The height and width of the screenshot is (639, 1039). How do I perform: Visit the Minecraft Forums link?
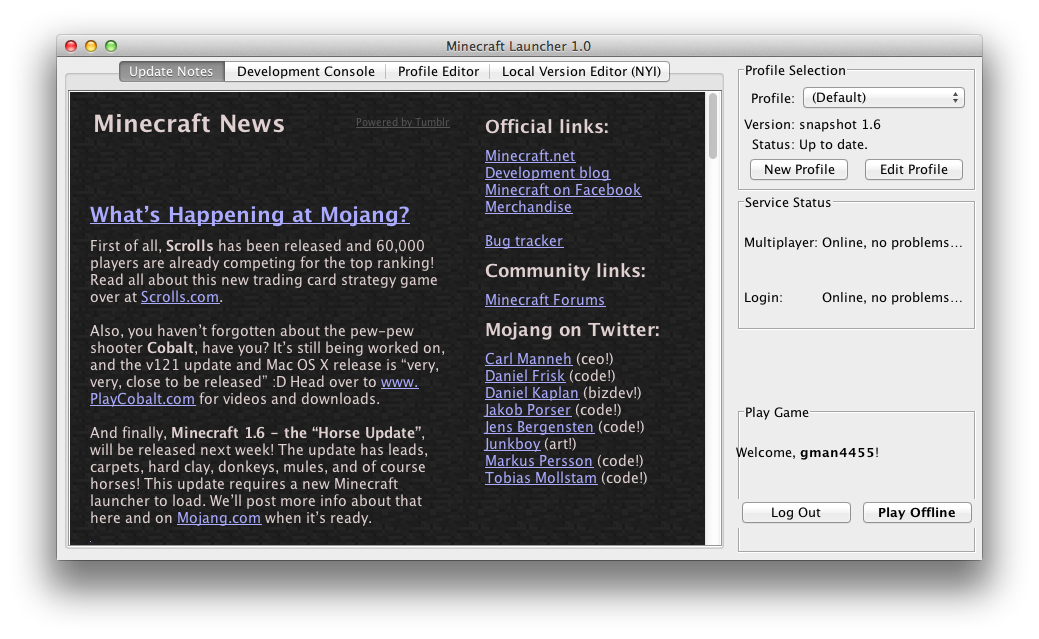(545, 300)
